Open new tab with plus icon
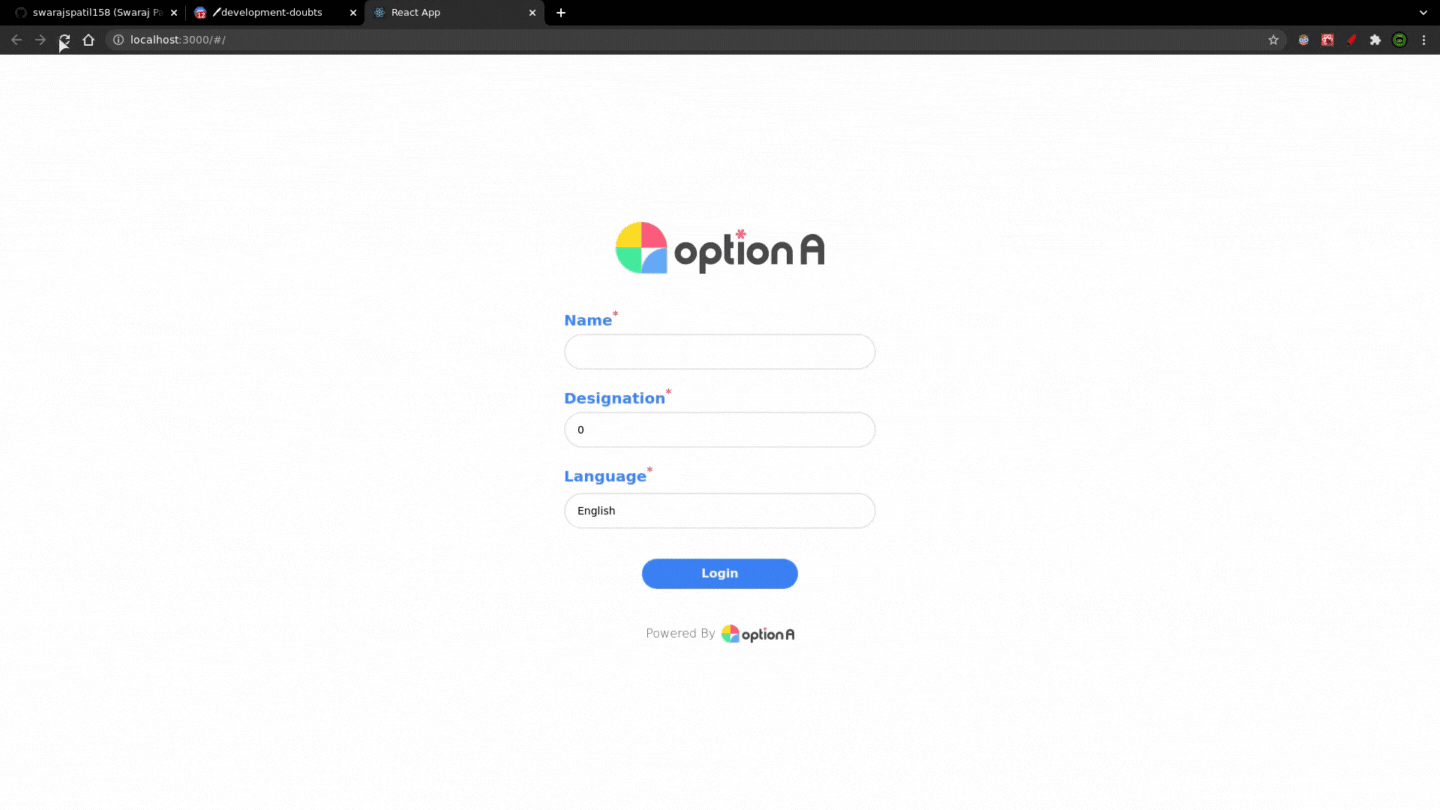The image size is (1440, 810). [x=561, y=13]
